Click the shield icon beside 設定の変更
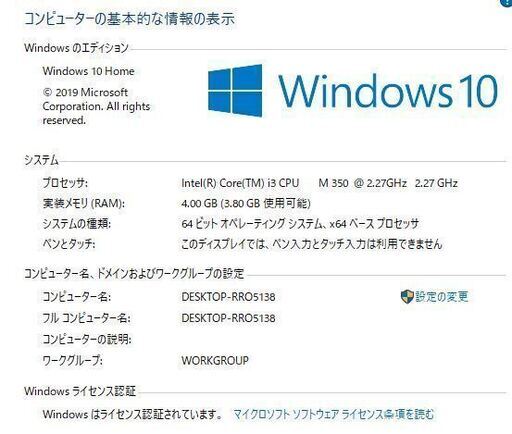512x434 pixels. coord(407,296)
